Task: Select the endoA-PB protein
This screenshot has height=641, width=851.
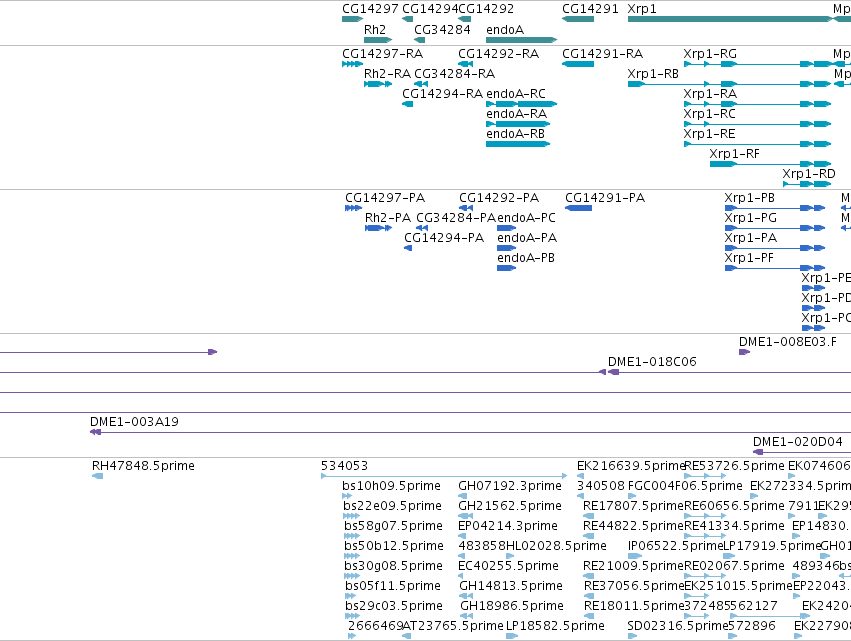Action: tap(506, 269)
